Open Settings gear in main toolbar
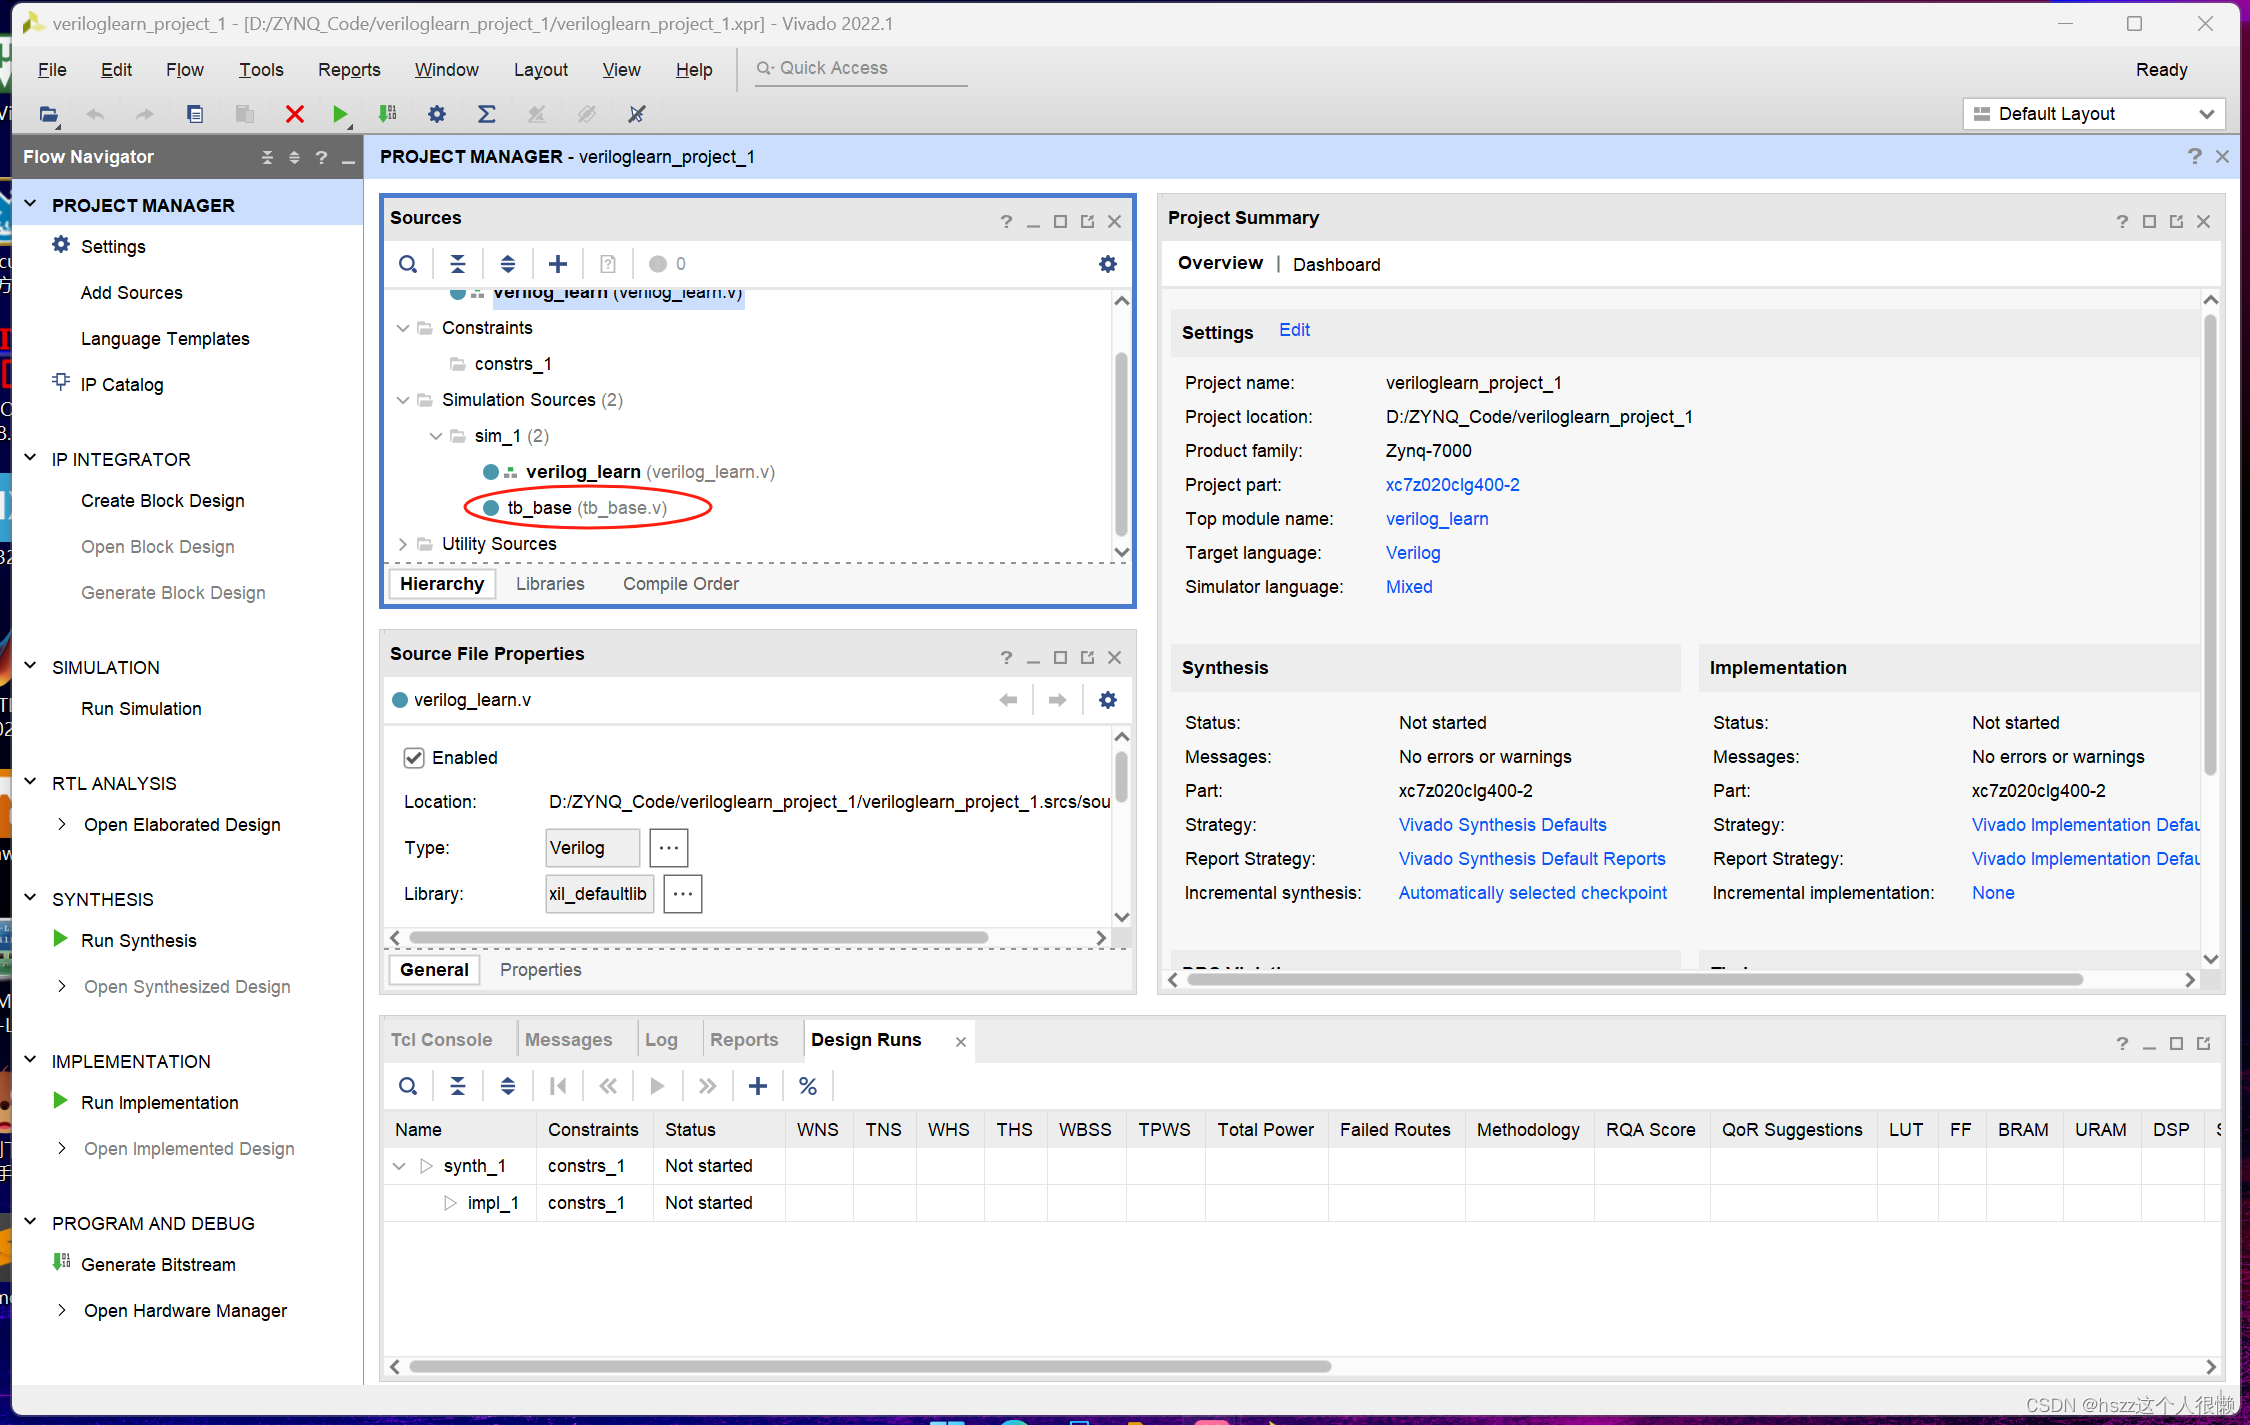This screenshot has width=2250, height=1425. (x=437, y=114)
